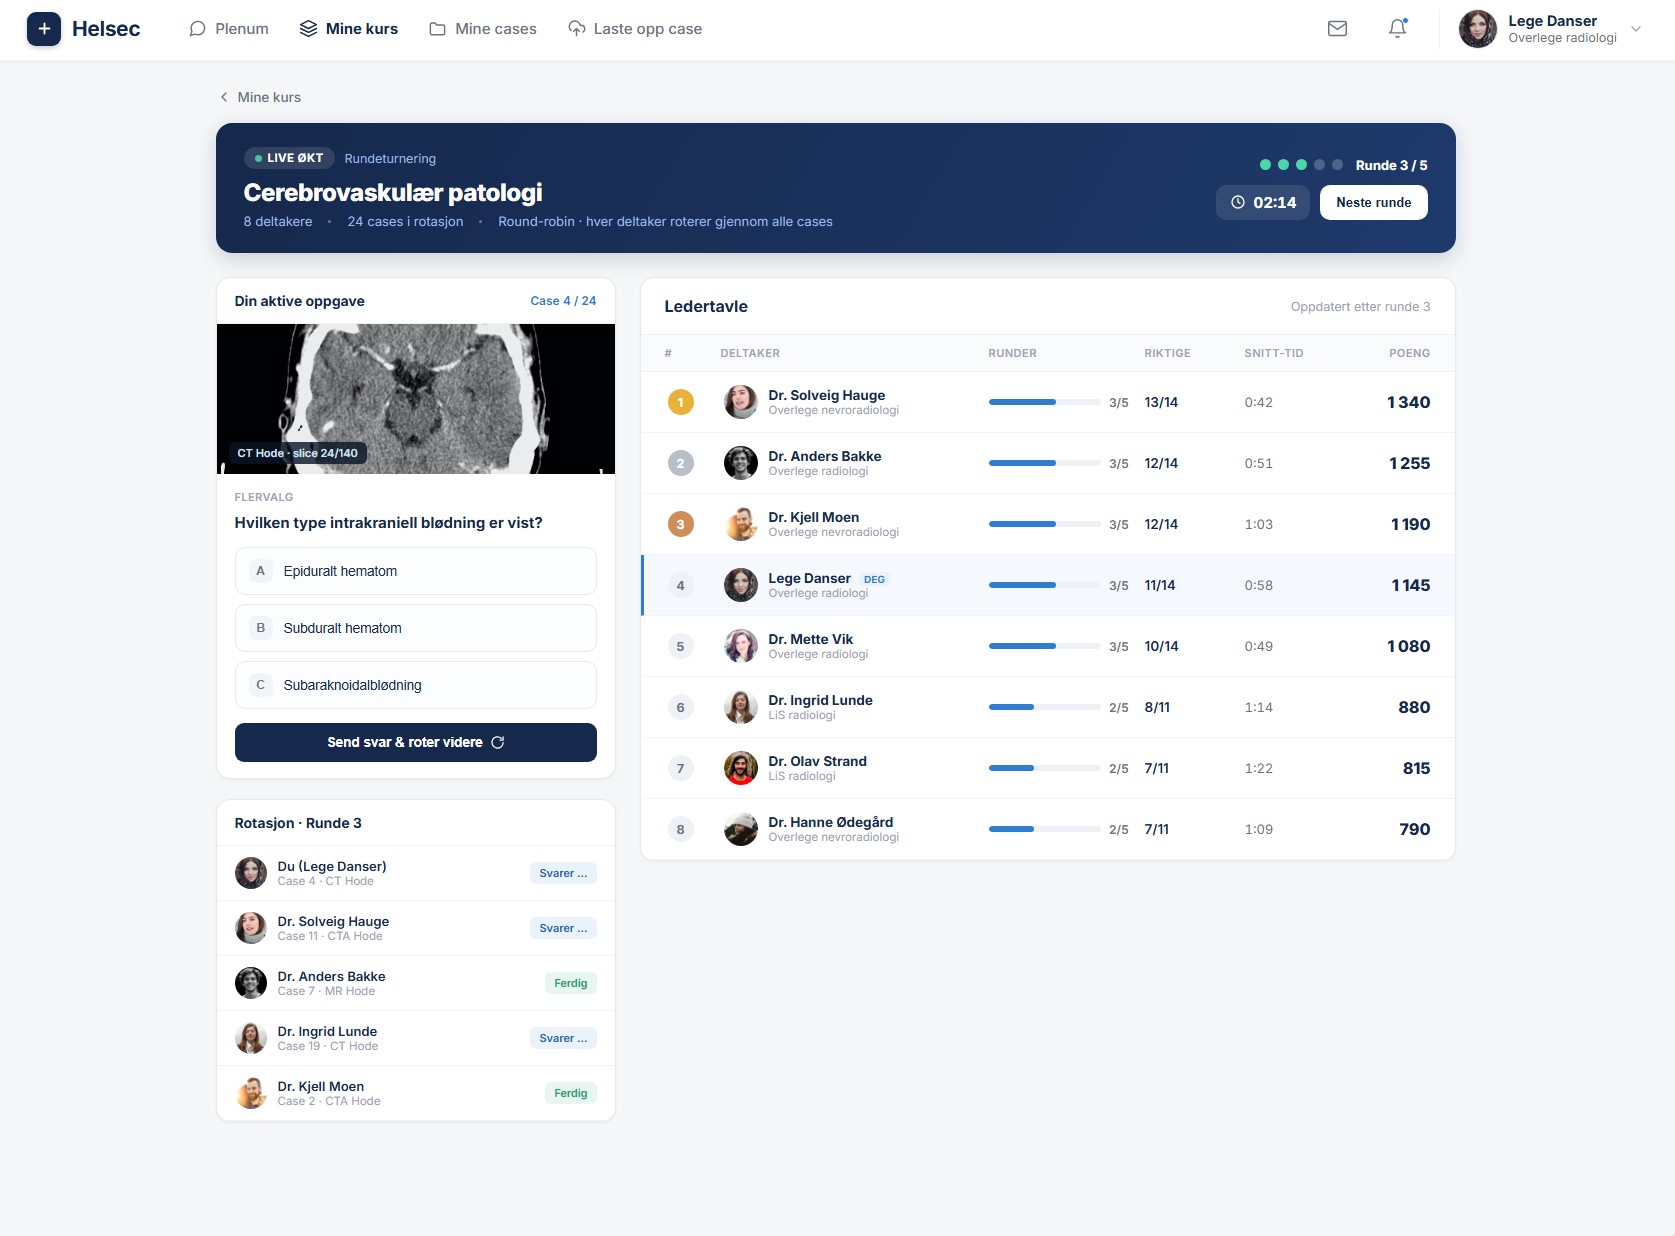Click the Case 4 / 24 label

pos(563,301)
